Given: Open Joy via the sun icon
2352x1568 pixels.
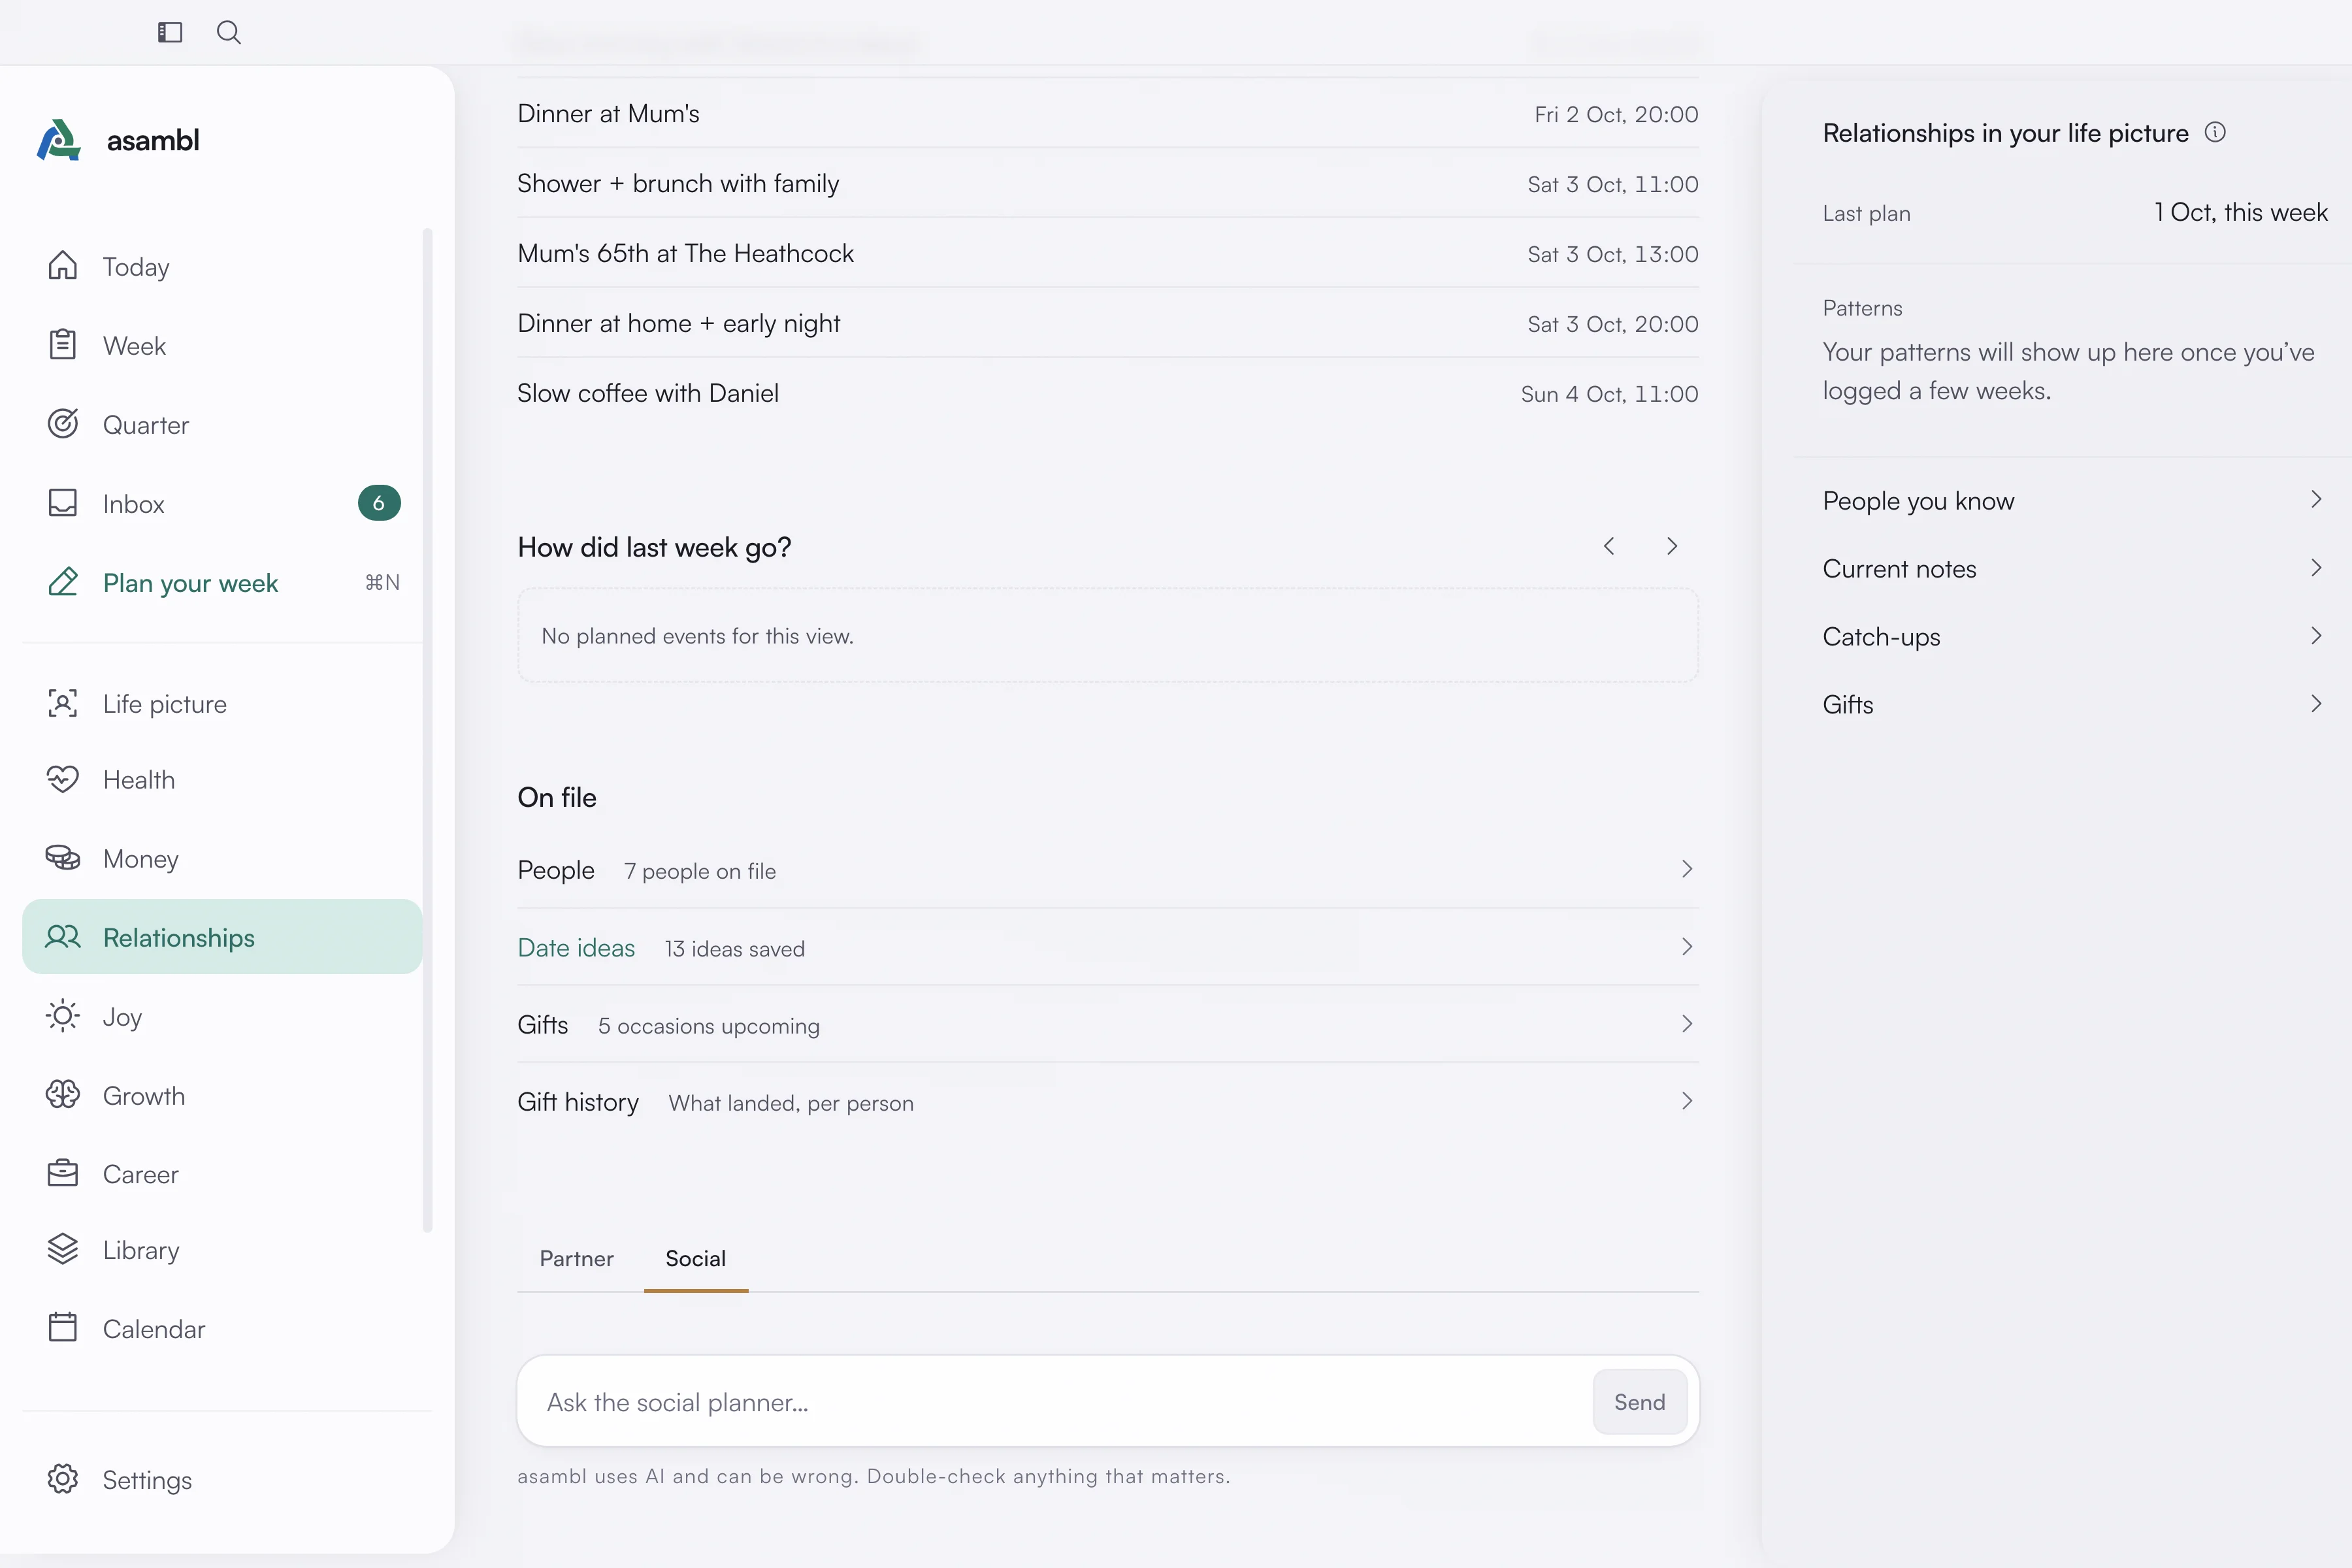Looking at the screenshot, I should pos(62,1016).
